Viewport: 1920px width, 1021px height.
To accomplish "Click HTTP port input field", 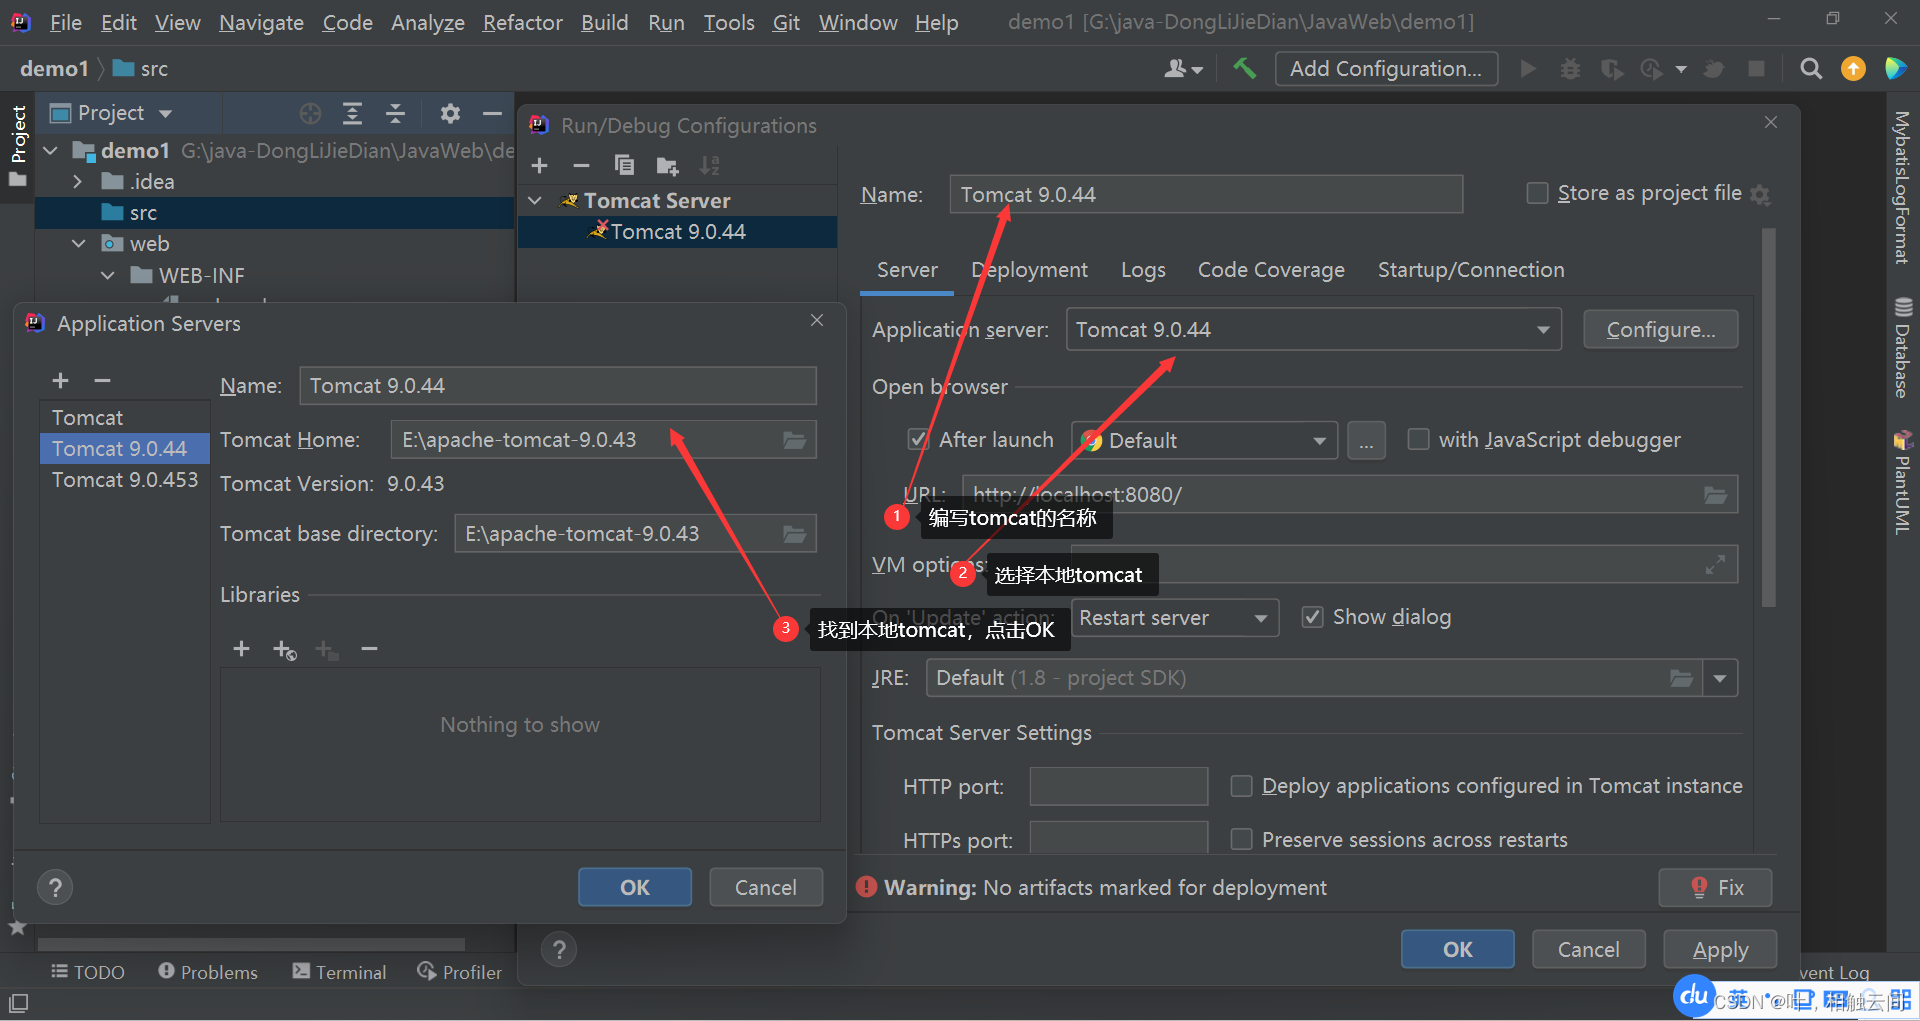I will click(x=1118, y=786).
